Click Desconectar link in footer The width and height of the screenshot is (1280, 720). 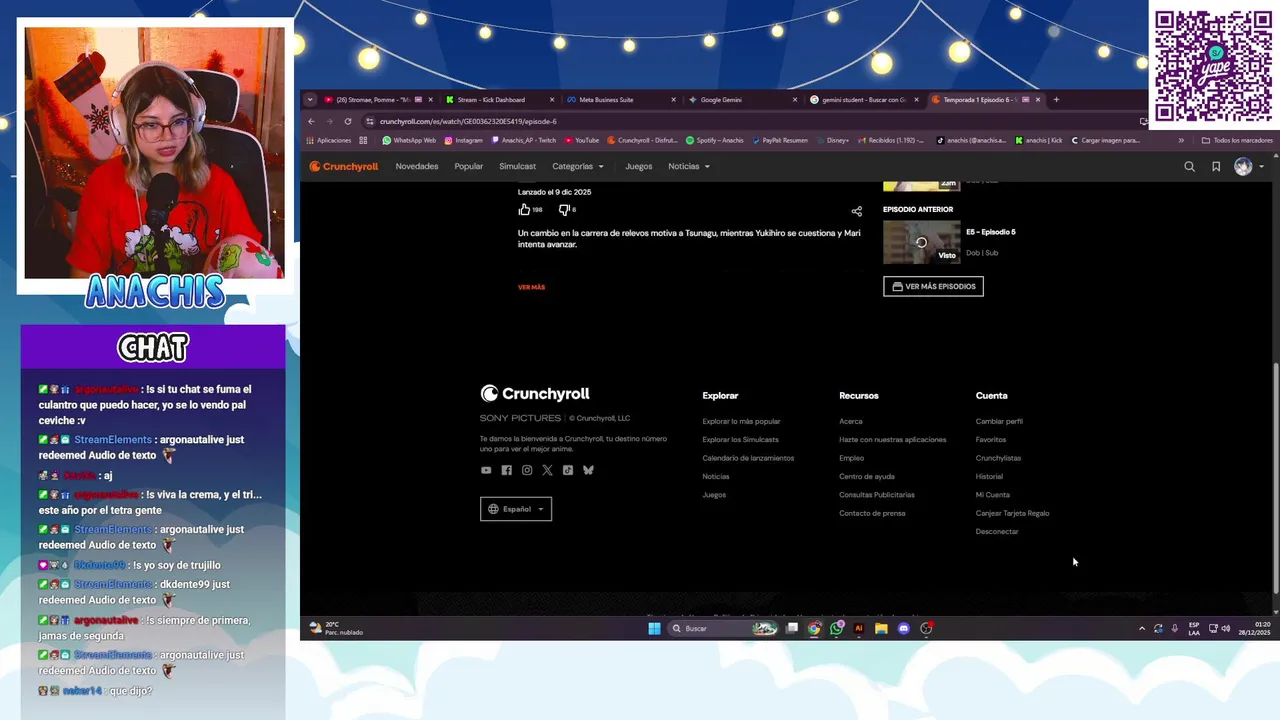[x=997, y=532]
